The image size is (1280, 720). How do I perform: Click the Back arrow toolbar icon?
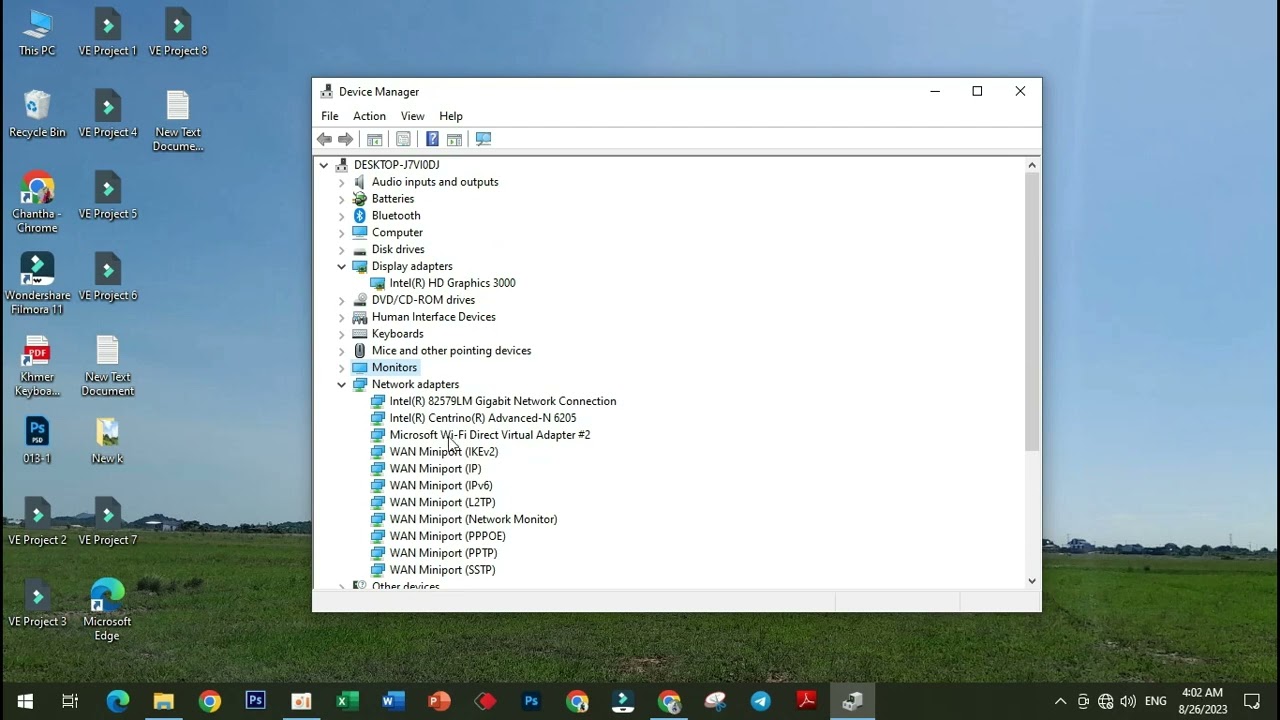[324, 139]
